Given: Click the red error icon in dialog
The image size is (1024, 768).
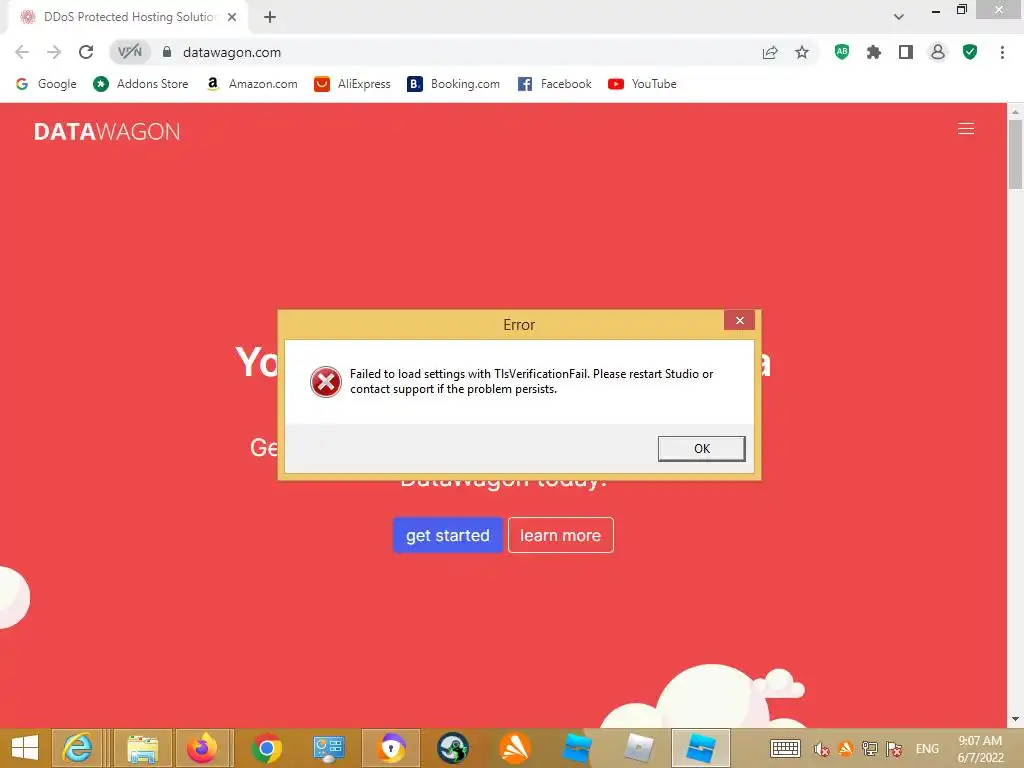Looking at the screenshot, I should [x=325, y=382].
